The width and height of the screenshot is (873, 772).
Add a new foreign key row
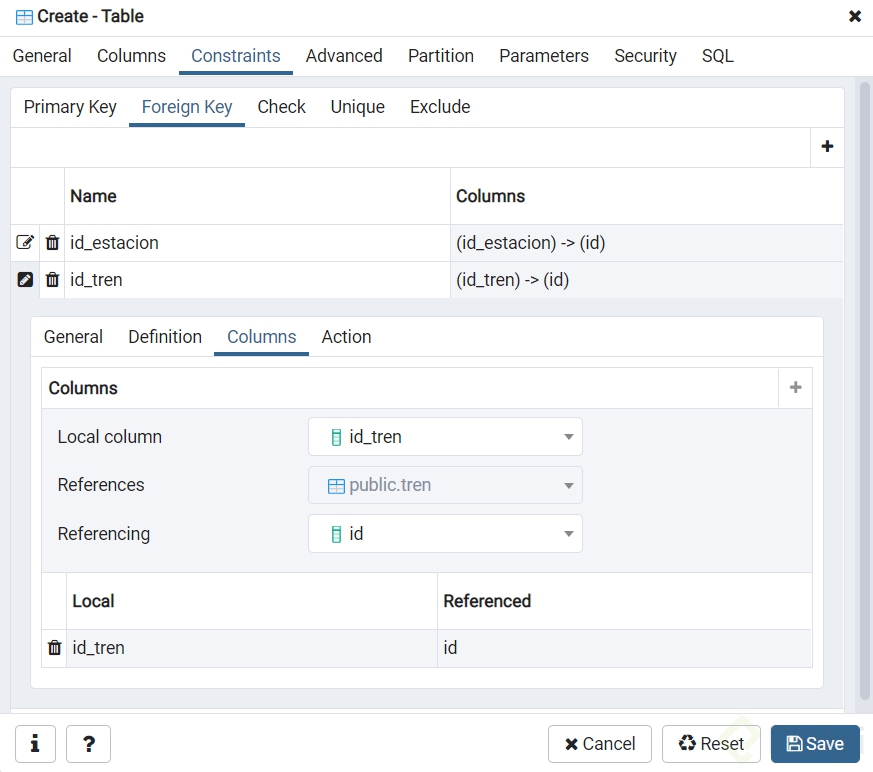click(x=827, y=147)
